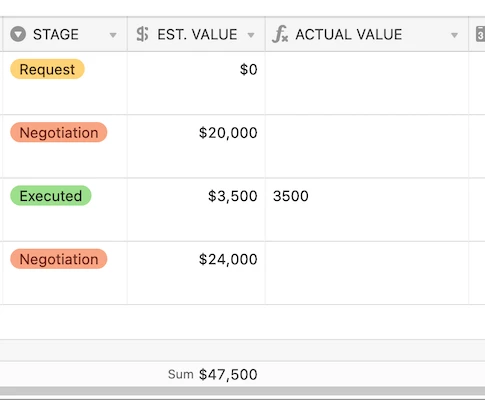Select the yellow Request stage tag
This screenshot has width=485, height=400.
tap(47, 69)
